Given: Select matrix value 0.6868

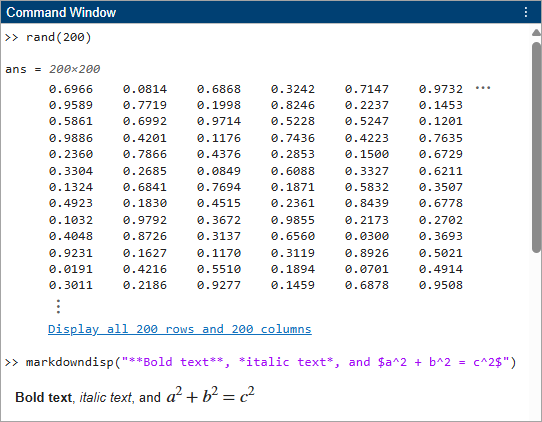Looking at the screenshot, I should tap(219, 89).
